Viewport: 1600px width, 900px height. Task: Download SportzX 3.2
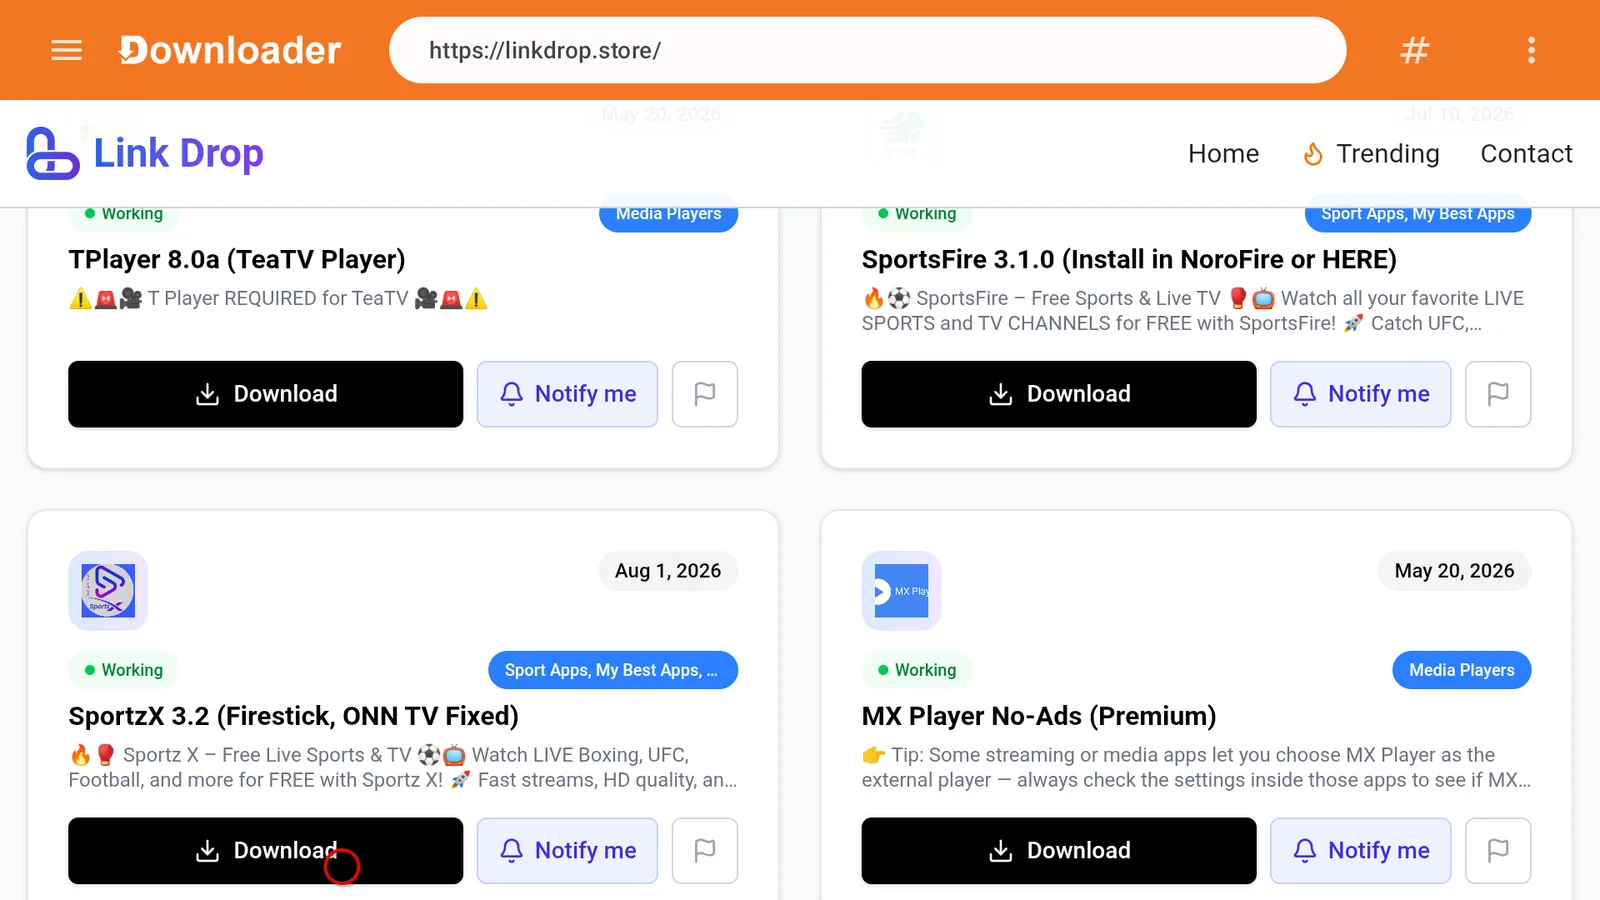265,851
